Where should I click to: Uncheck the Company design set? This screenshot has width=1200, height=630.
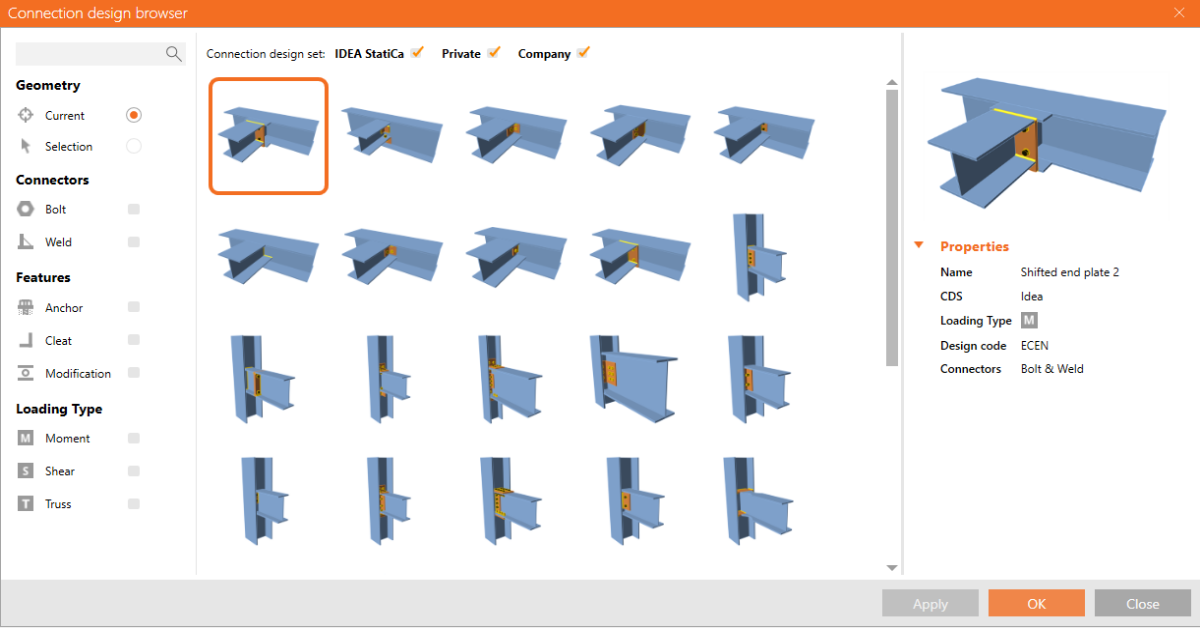click(583, 53)
